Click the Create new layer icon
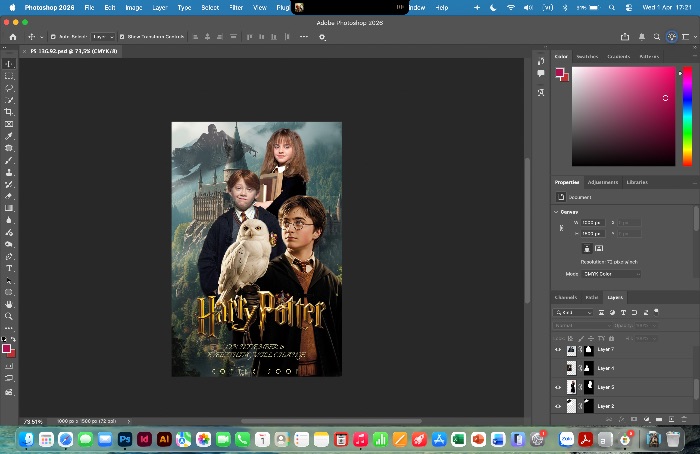Image resolution: width=700 pixels, height=454 pixels. tap(671, 420)
